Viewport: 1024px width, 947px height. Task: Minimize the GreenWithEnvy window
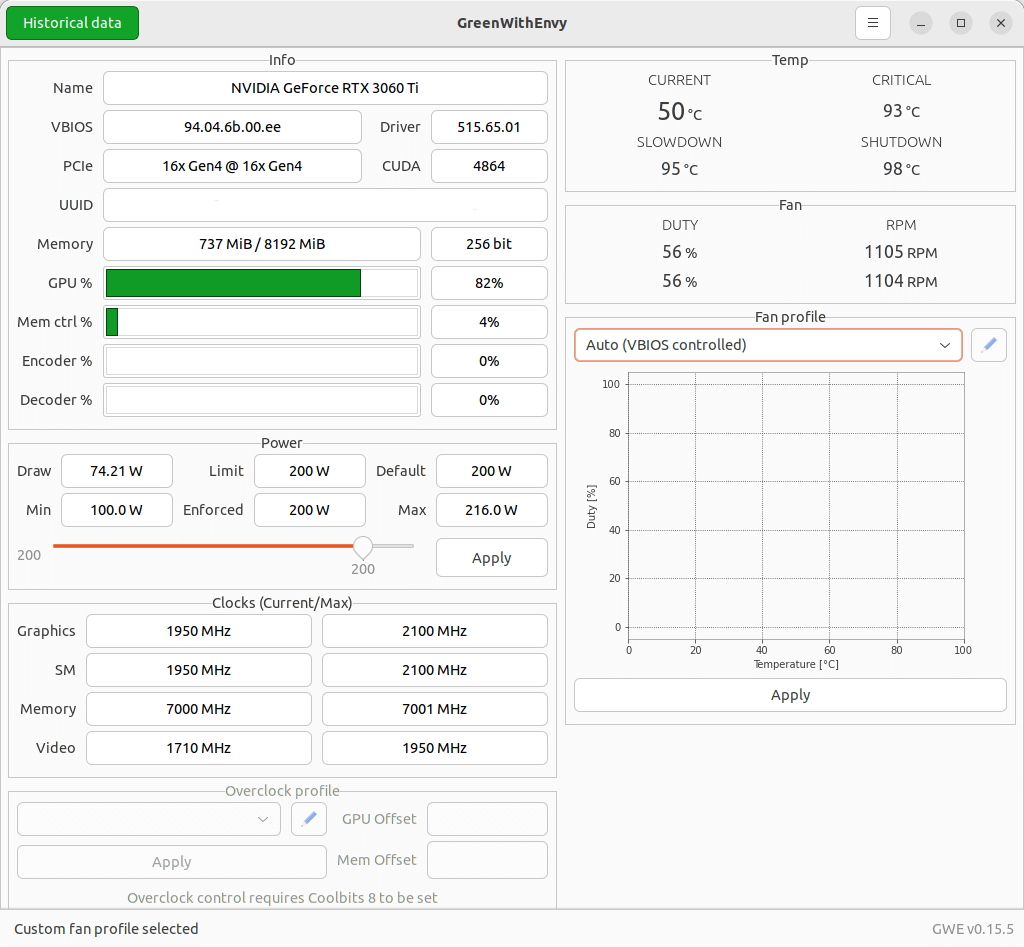921,24
